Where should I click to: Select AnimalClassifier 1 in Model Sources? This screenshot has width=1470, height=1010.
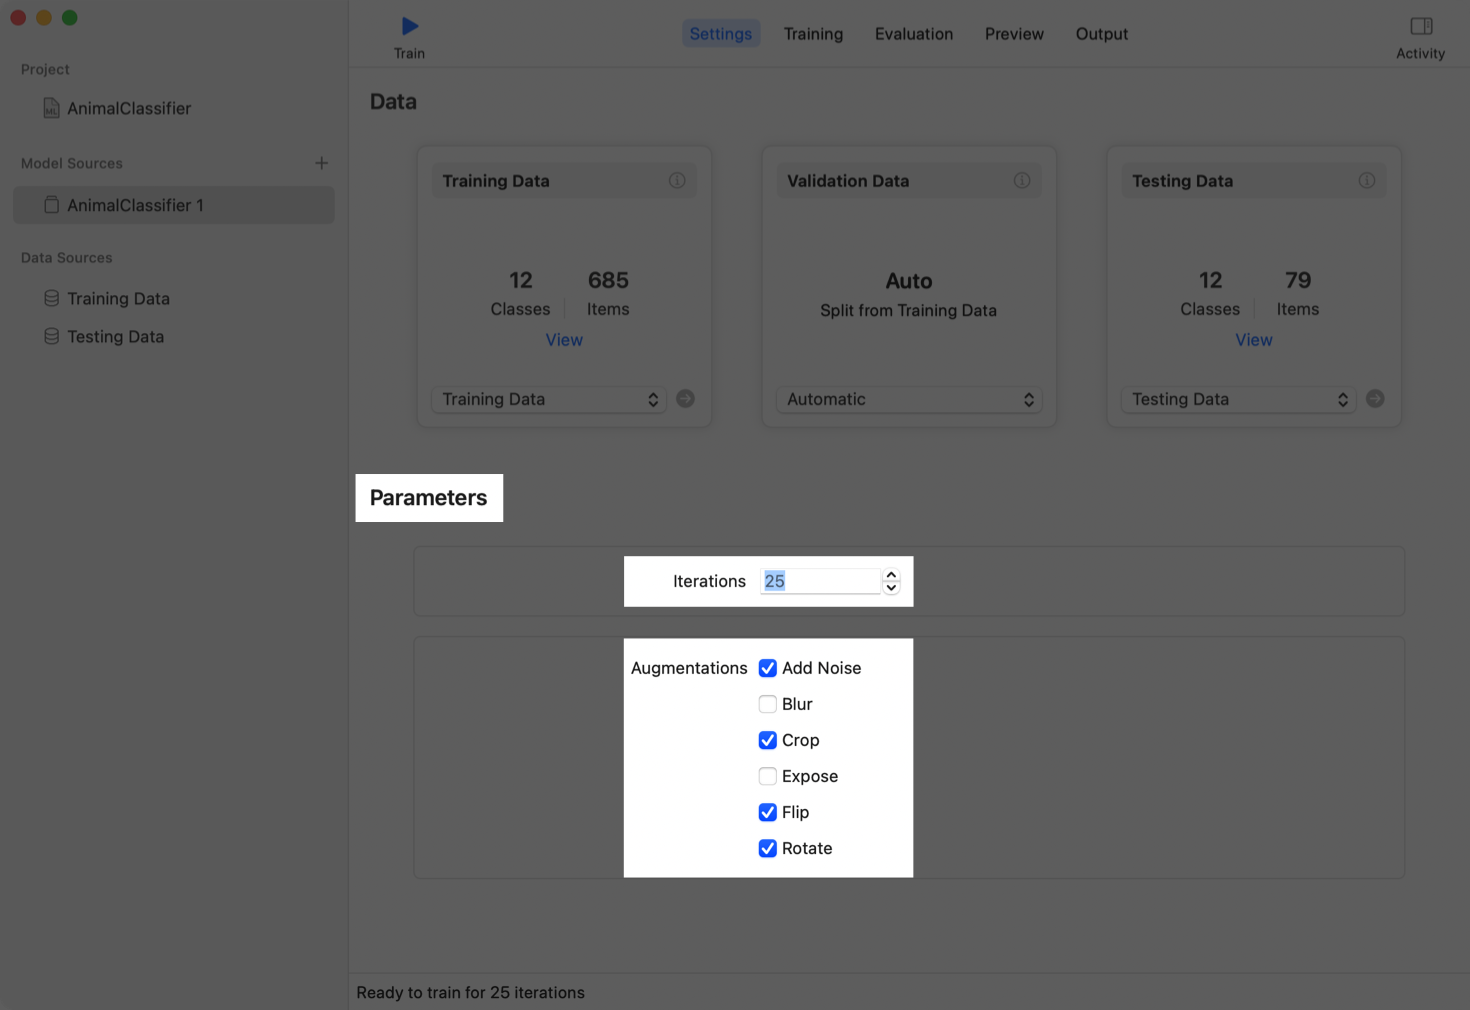click(135, 205)
